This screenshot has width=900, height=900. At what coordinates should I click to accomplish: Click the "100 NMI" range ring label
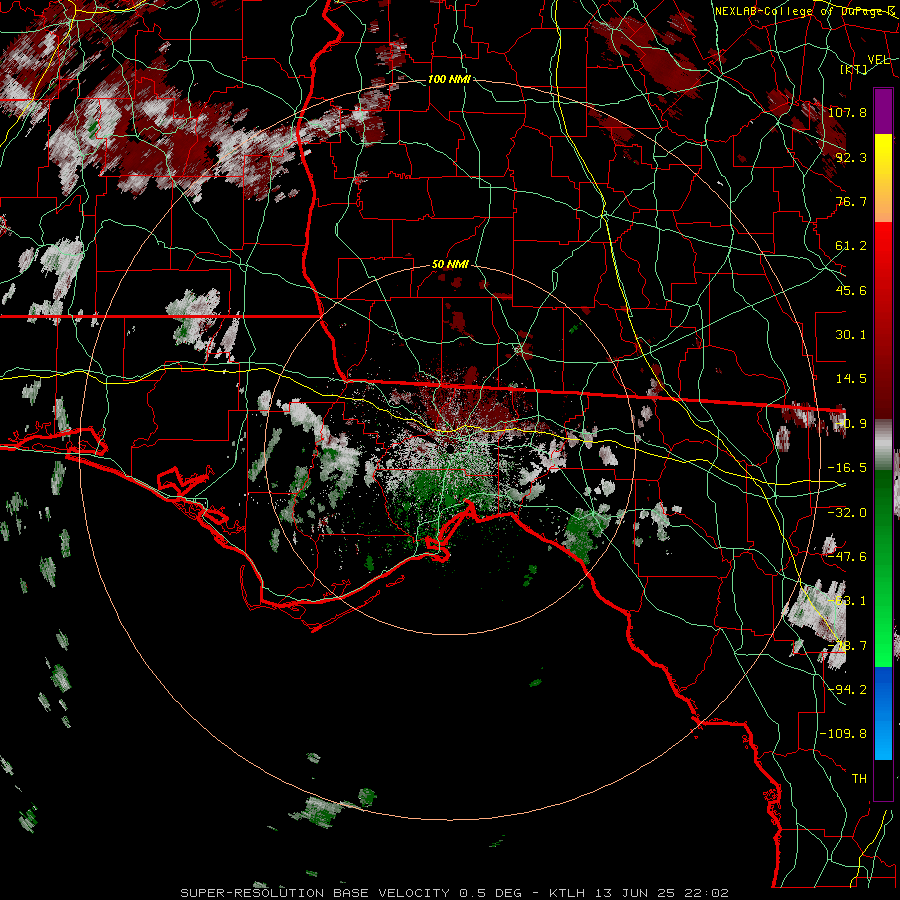[449, 79]
